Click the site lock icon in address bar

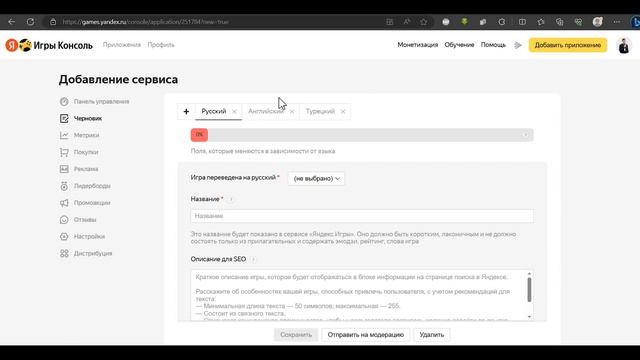(x=53, y=22)
